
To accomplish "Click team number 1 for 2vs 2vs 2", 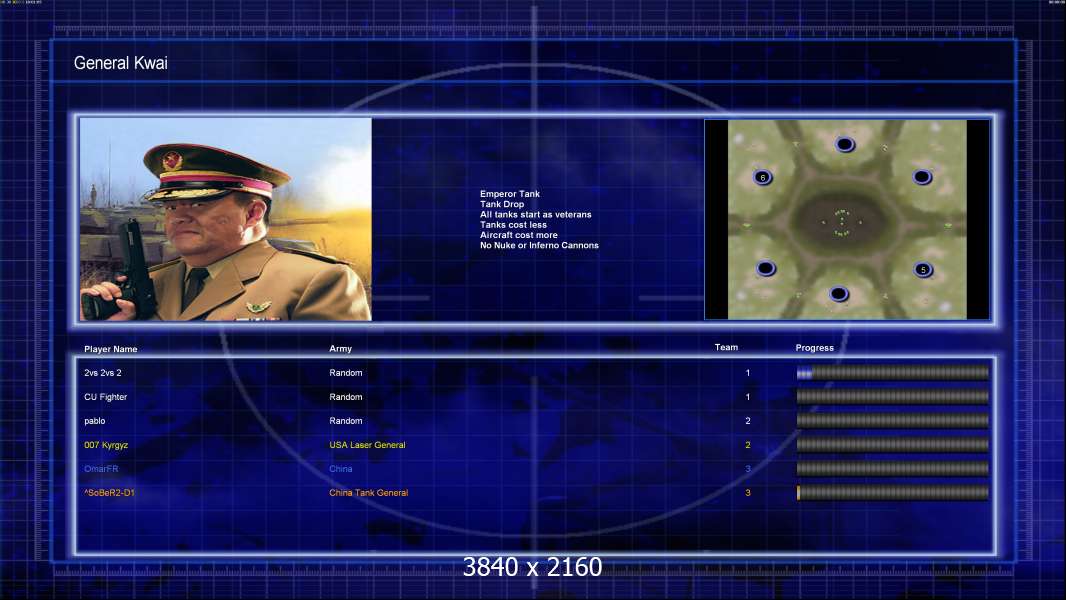I will point(748,373).
